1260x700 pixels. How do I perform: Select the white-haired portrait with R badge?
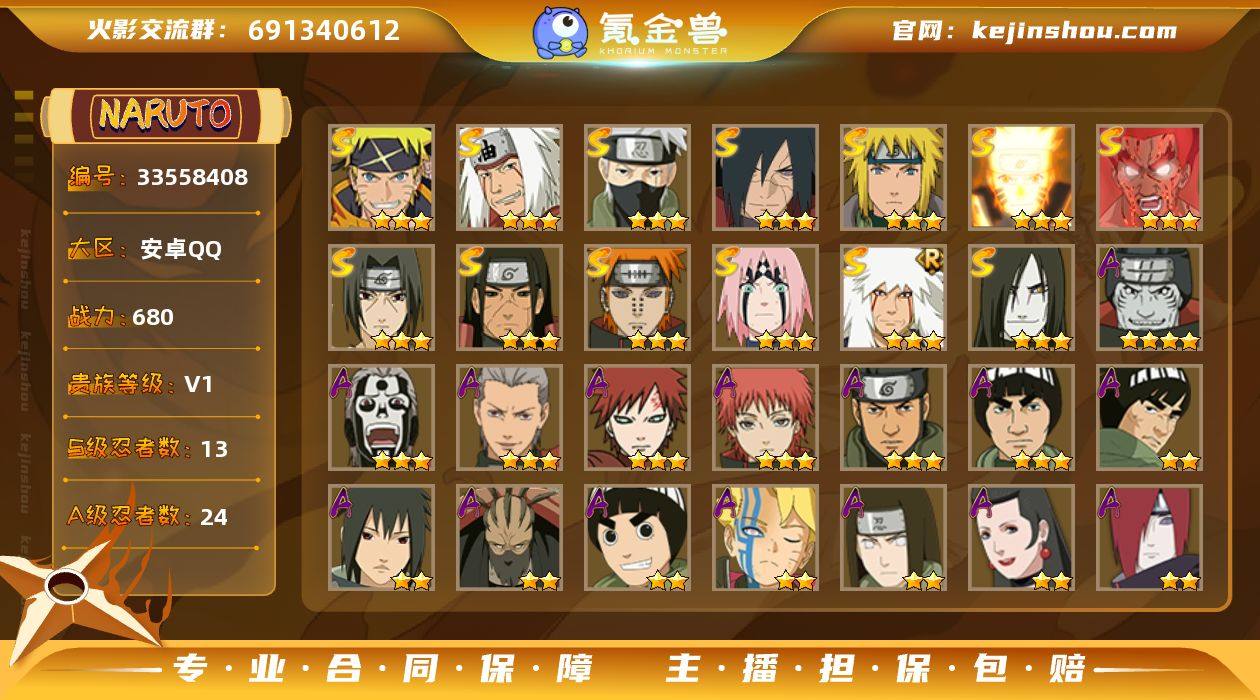893,298
